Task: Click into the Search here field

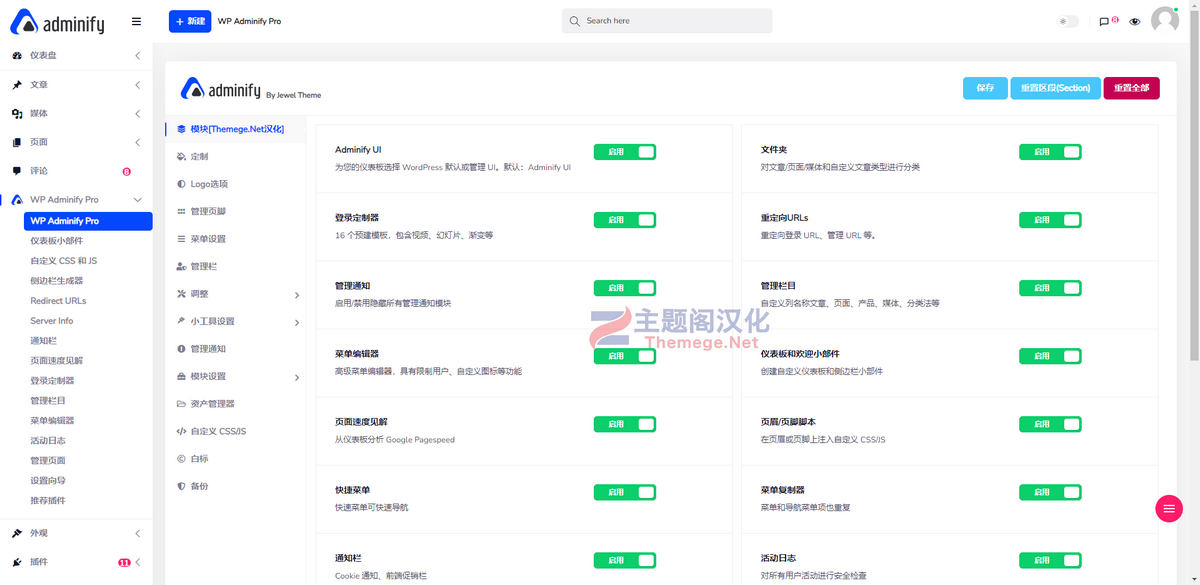Action: pos(667,21)
